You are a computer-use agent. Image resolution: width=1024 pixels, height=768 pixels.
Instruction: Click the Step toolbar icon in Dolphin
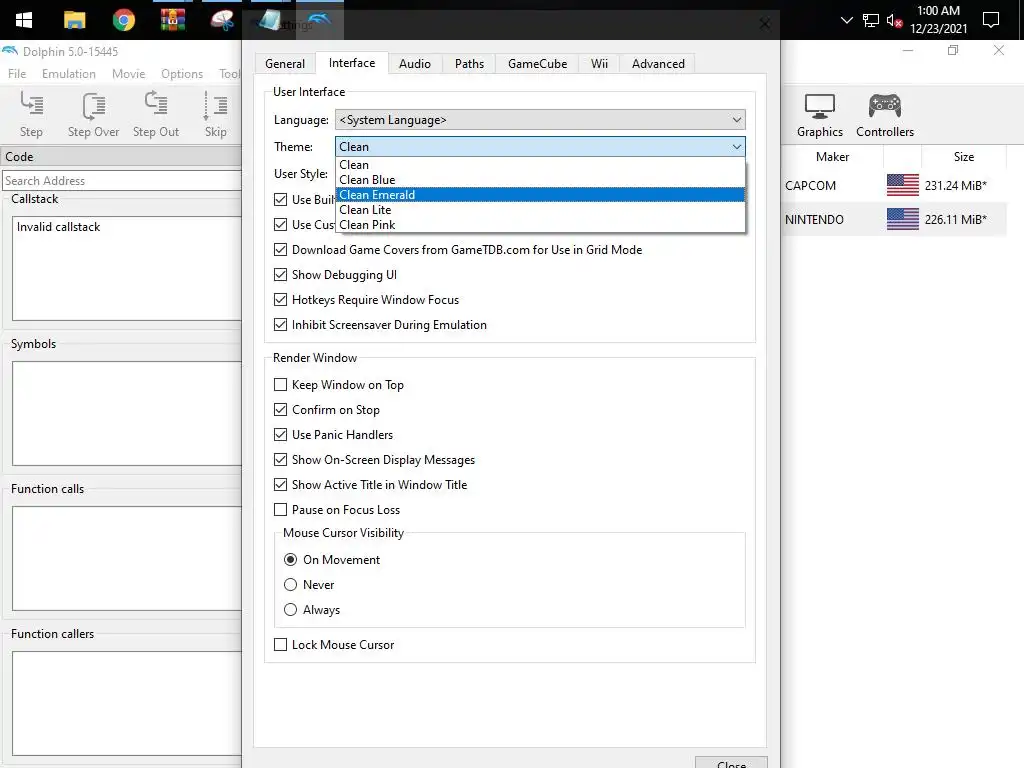31,114
